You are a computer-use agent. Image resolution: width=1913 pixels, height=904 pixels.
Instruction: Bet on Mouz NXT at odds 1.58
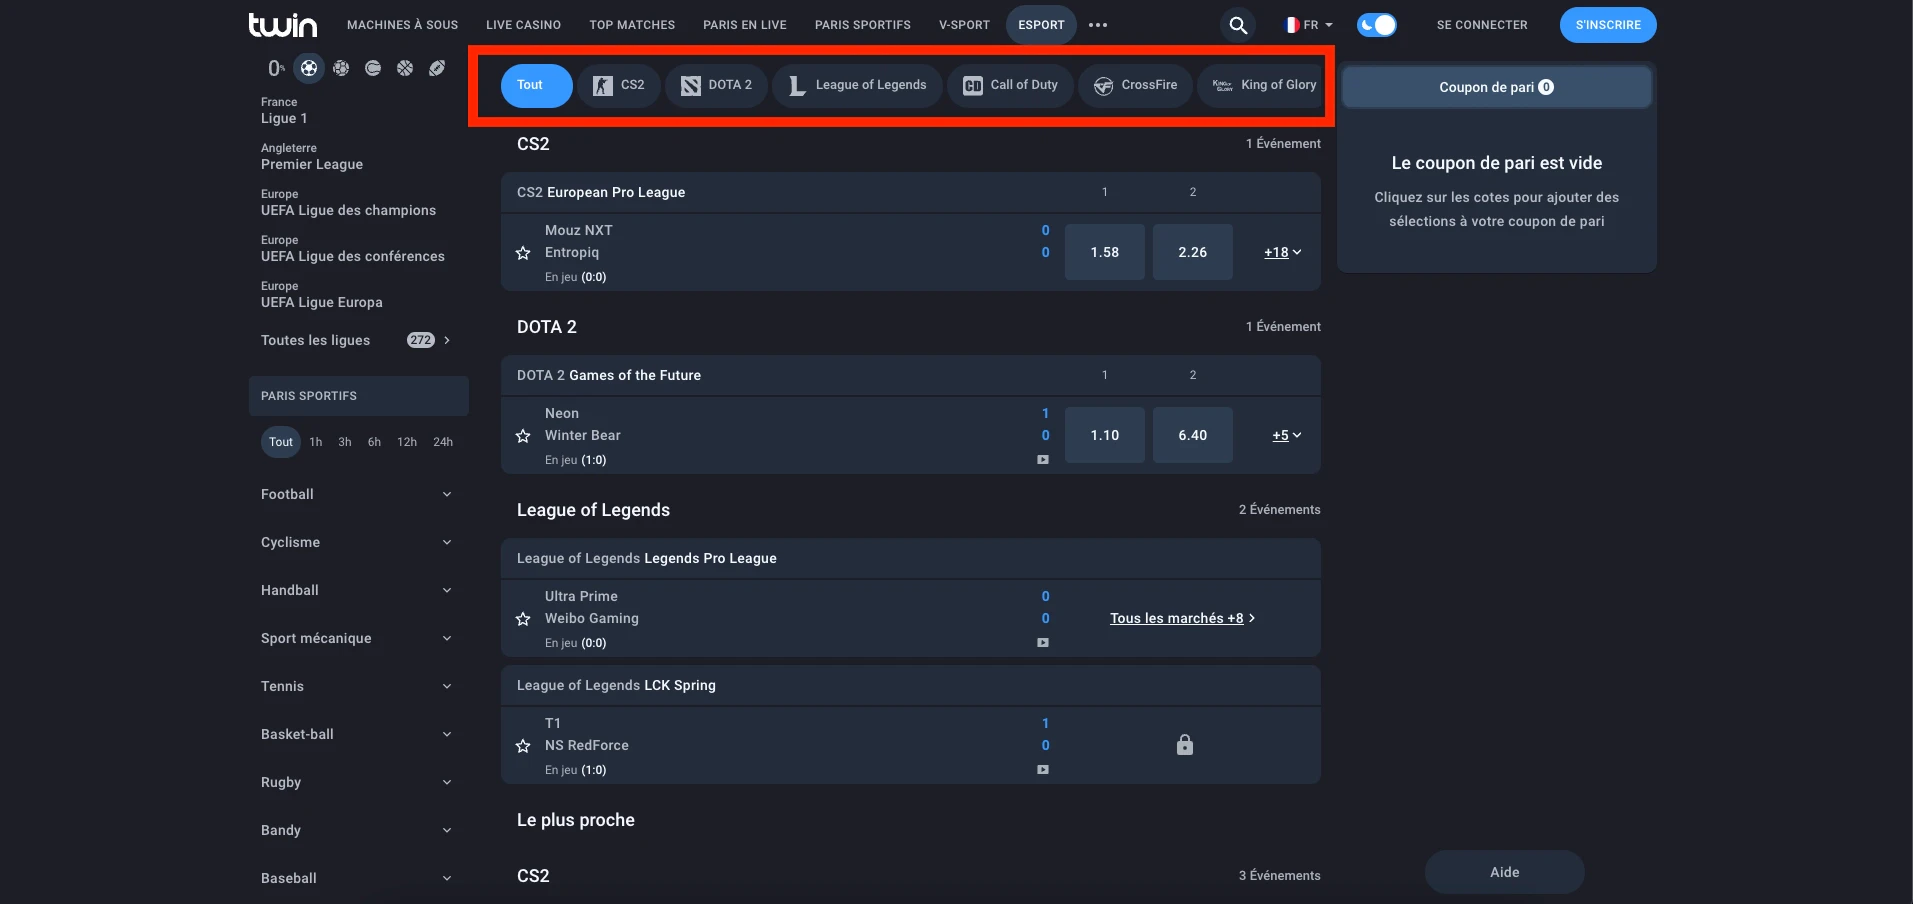1105,252
